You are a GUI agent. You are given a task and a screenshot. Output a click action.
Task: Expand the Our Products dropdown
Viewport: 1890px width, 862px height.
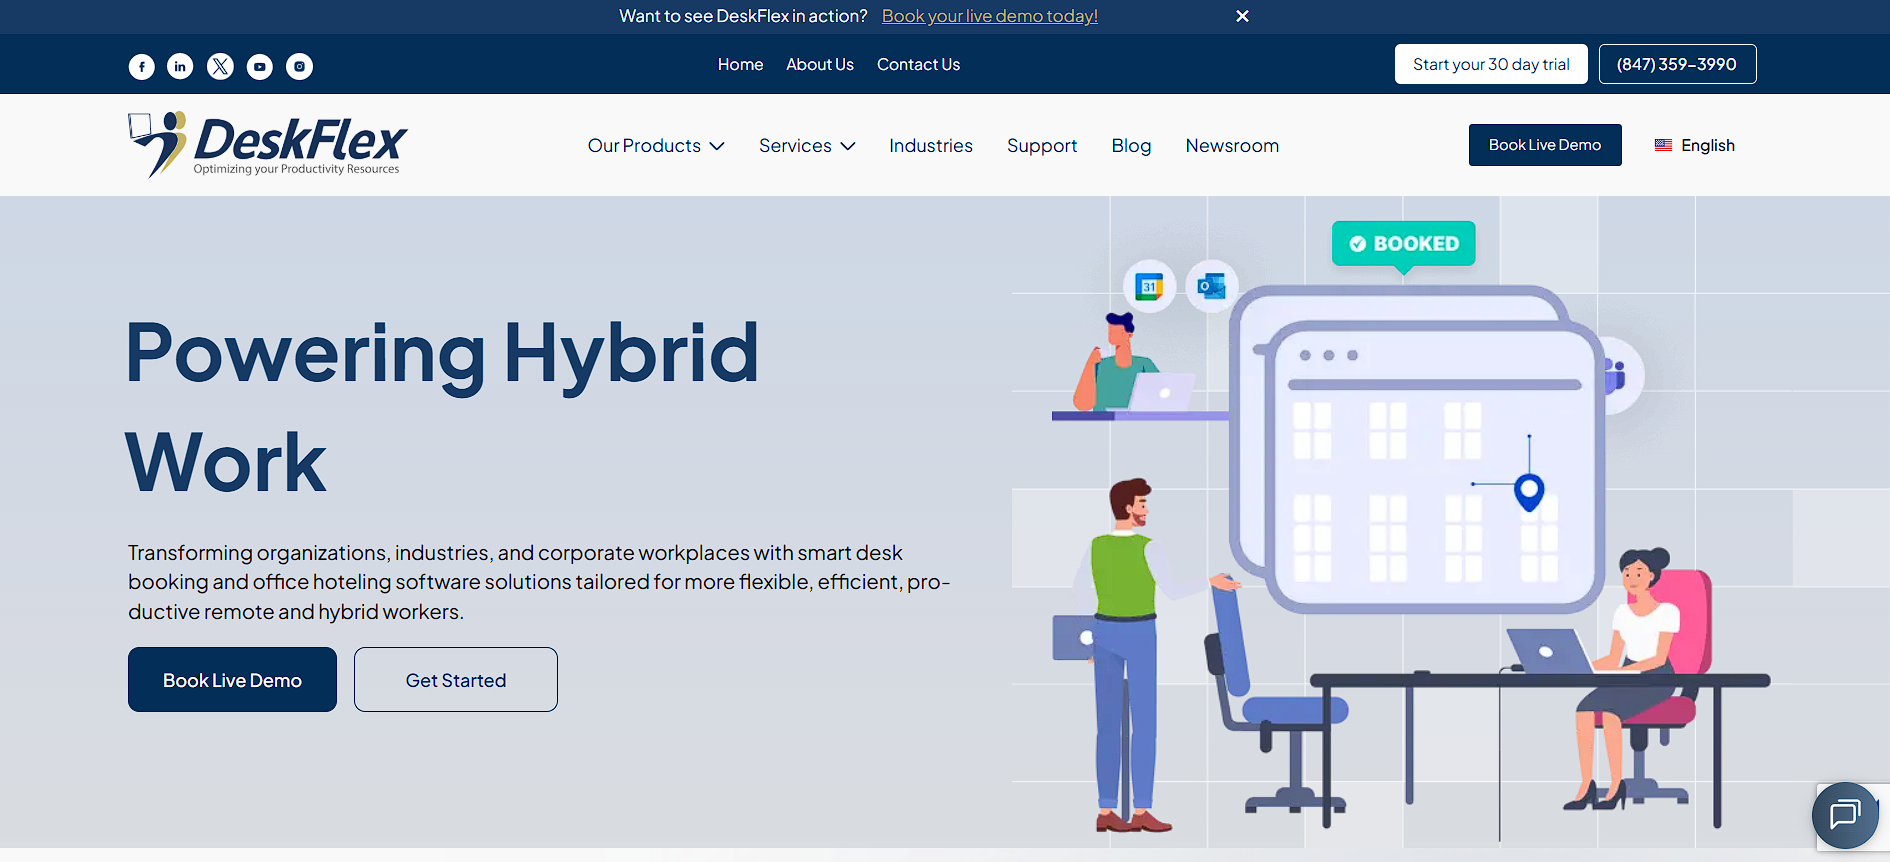click(656, 146)
